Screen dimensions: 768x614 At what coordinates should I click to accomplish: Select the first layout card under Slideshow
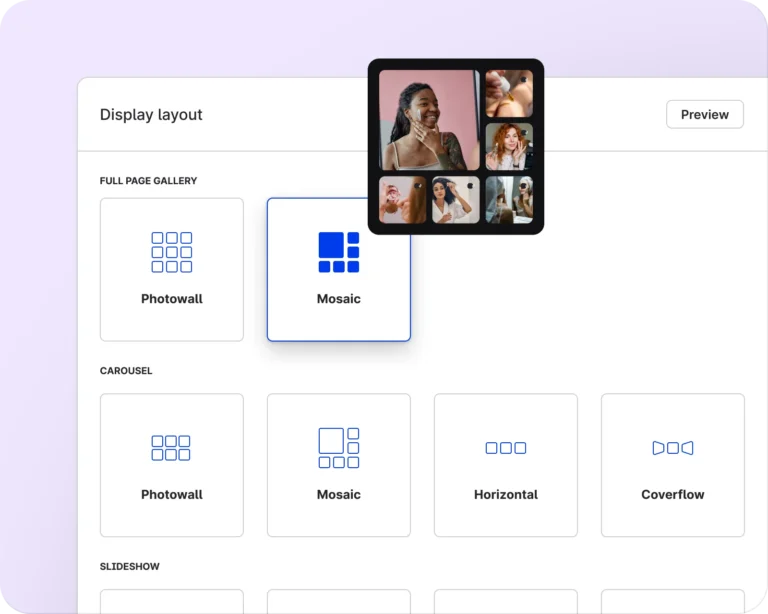pos(172,601)
